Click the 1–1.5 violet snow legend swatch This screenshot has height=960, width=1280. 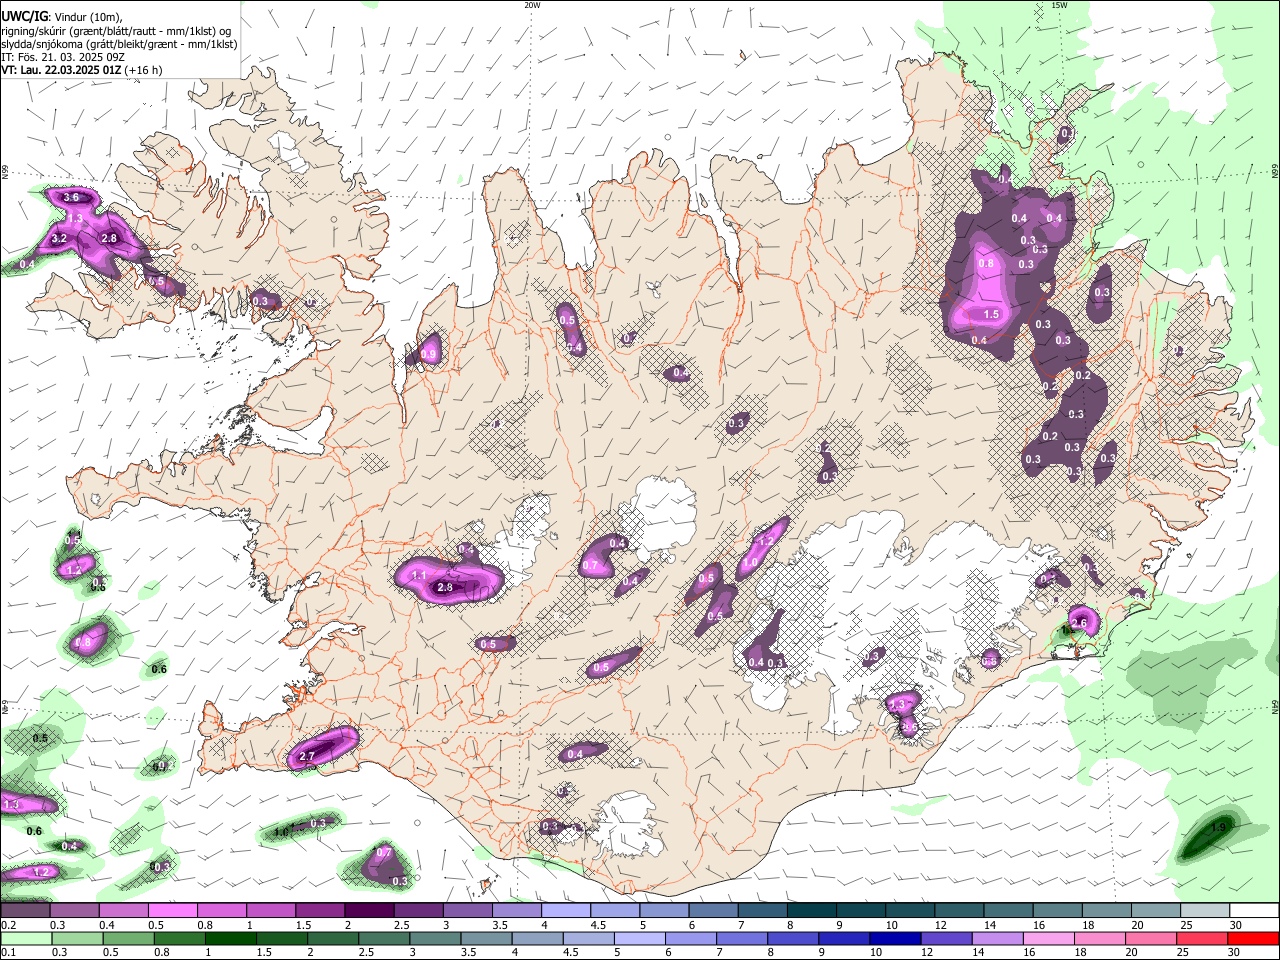click(271, 910)
